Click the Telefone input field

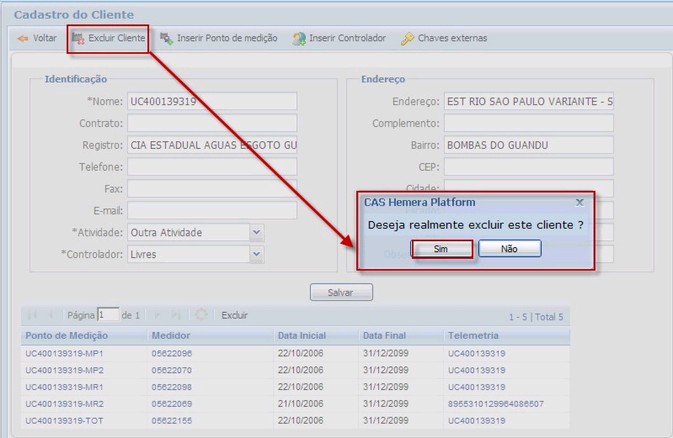[x=211, y=167]
